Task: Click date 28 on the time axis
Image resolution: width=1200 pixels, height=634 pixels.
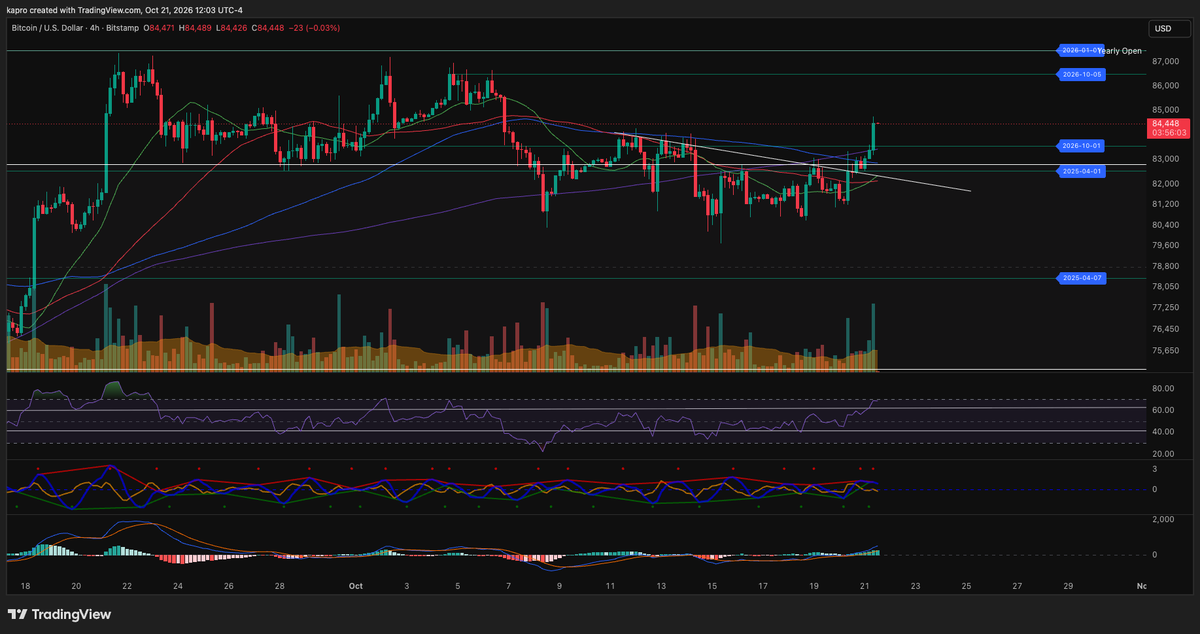Action: click(x=279, y=587)
